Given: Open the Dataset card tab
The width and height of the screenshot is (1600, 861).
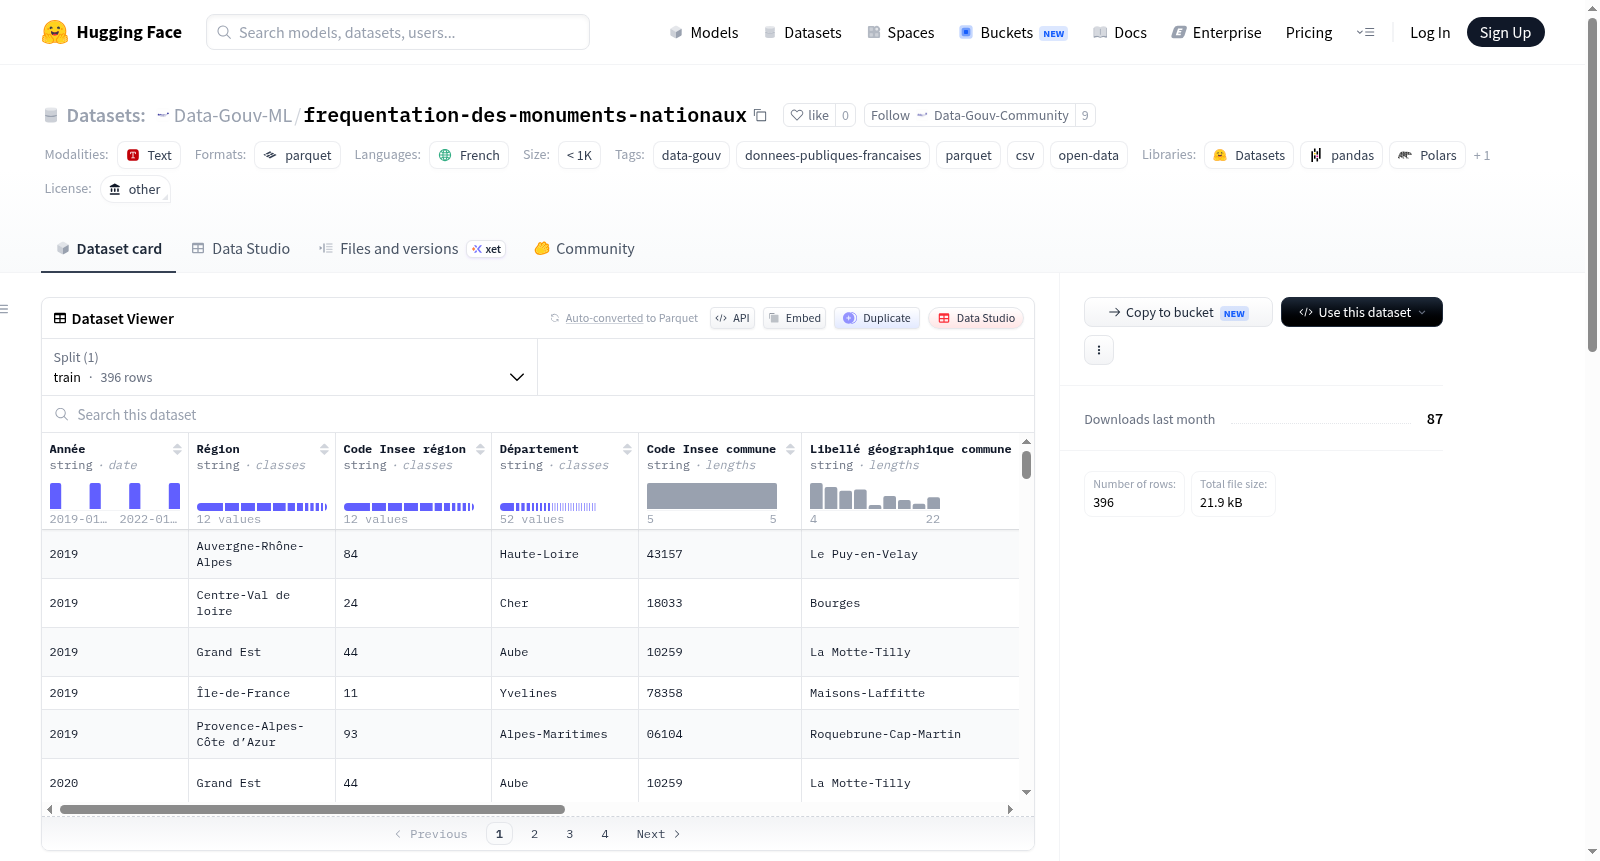Looking at the screenshot, I should click(x=108, y=249).
